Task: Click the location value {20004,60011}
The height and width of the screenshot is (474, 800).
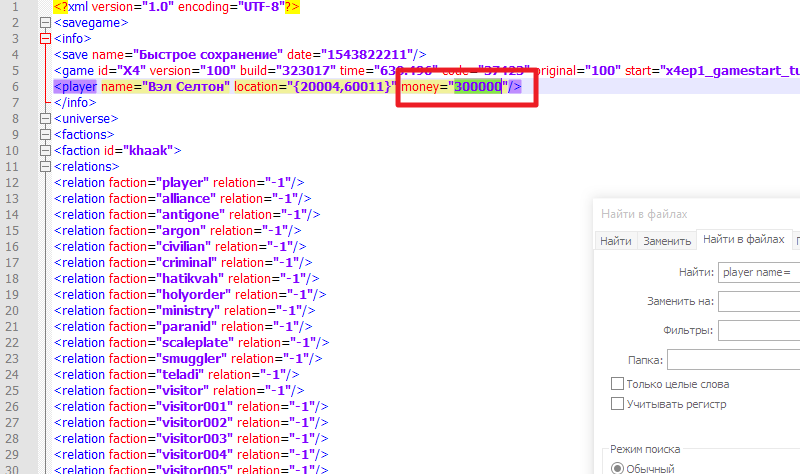Action: click(342, 87)
